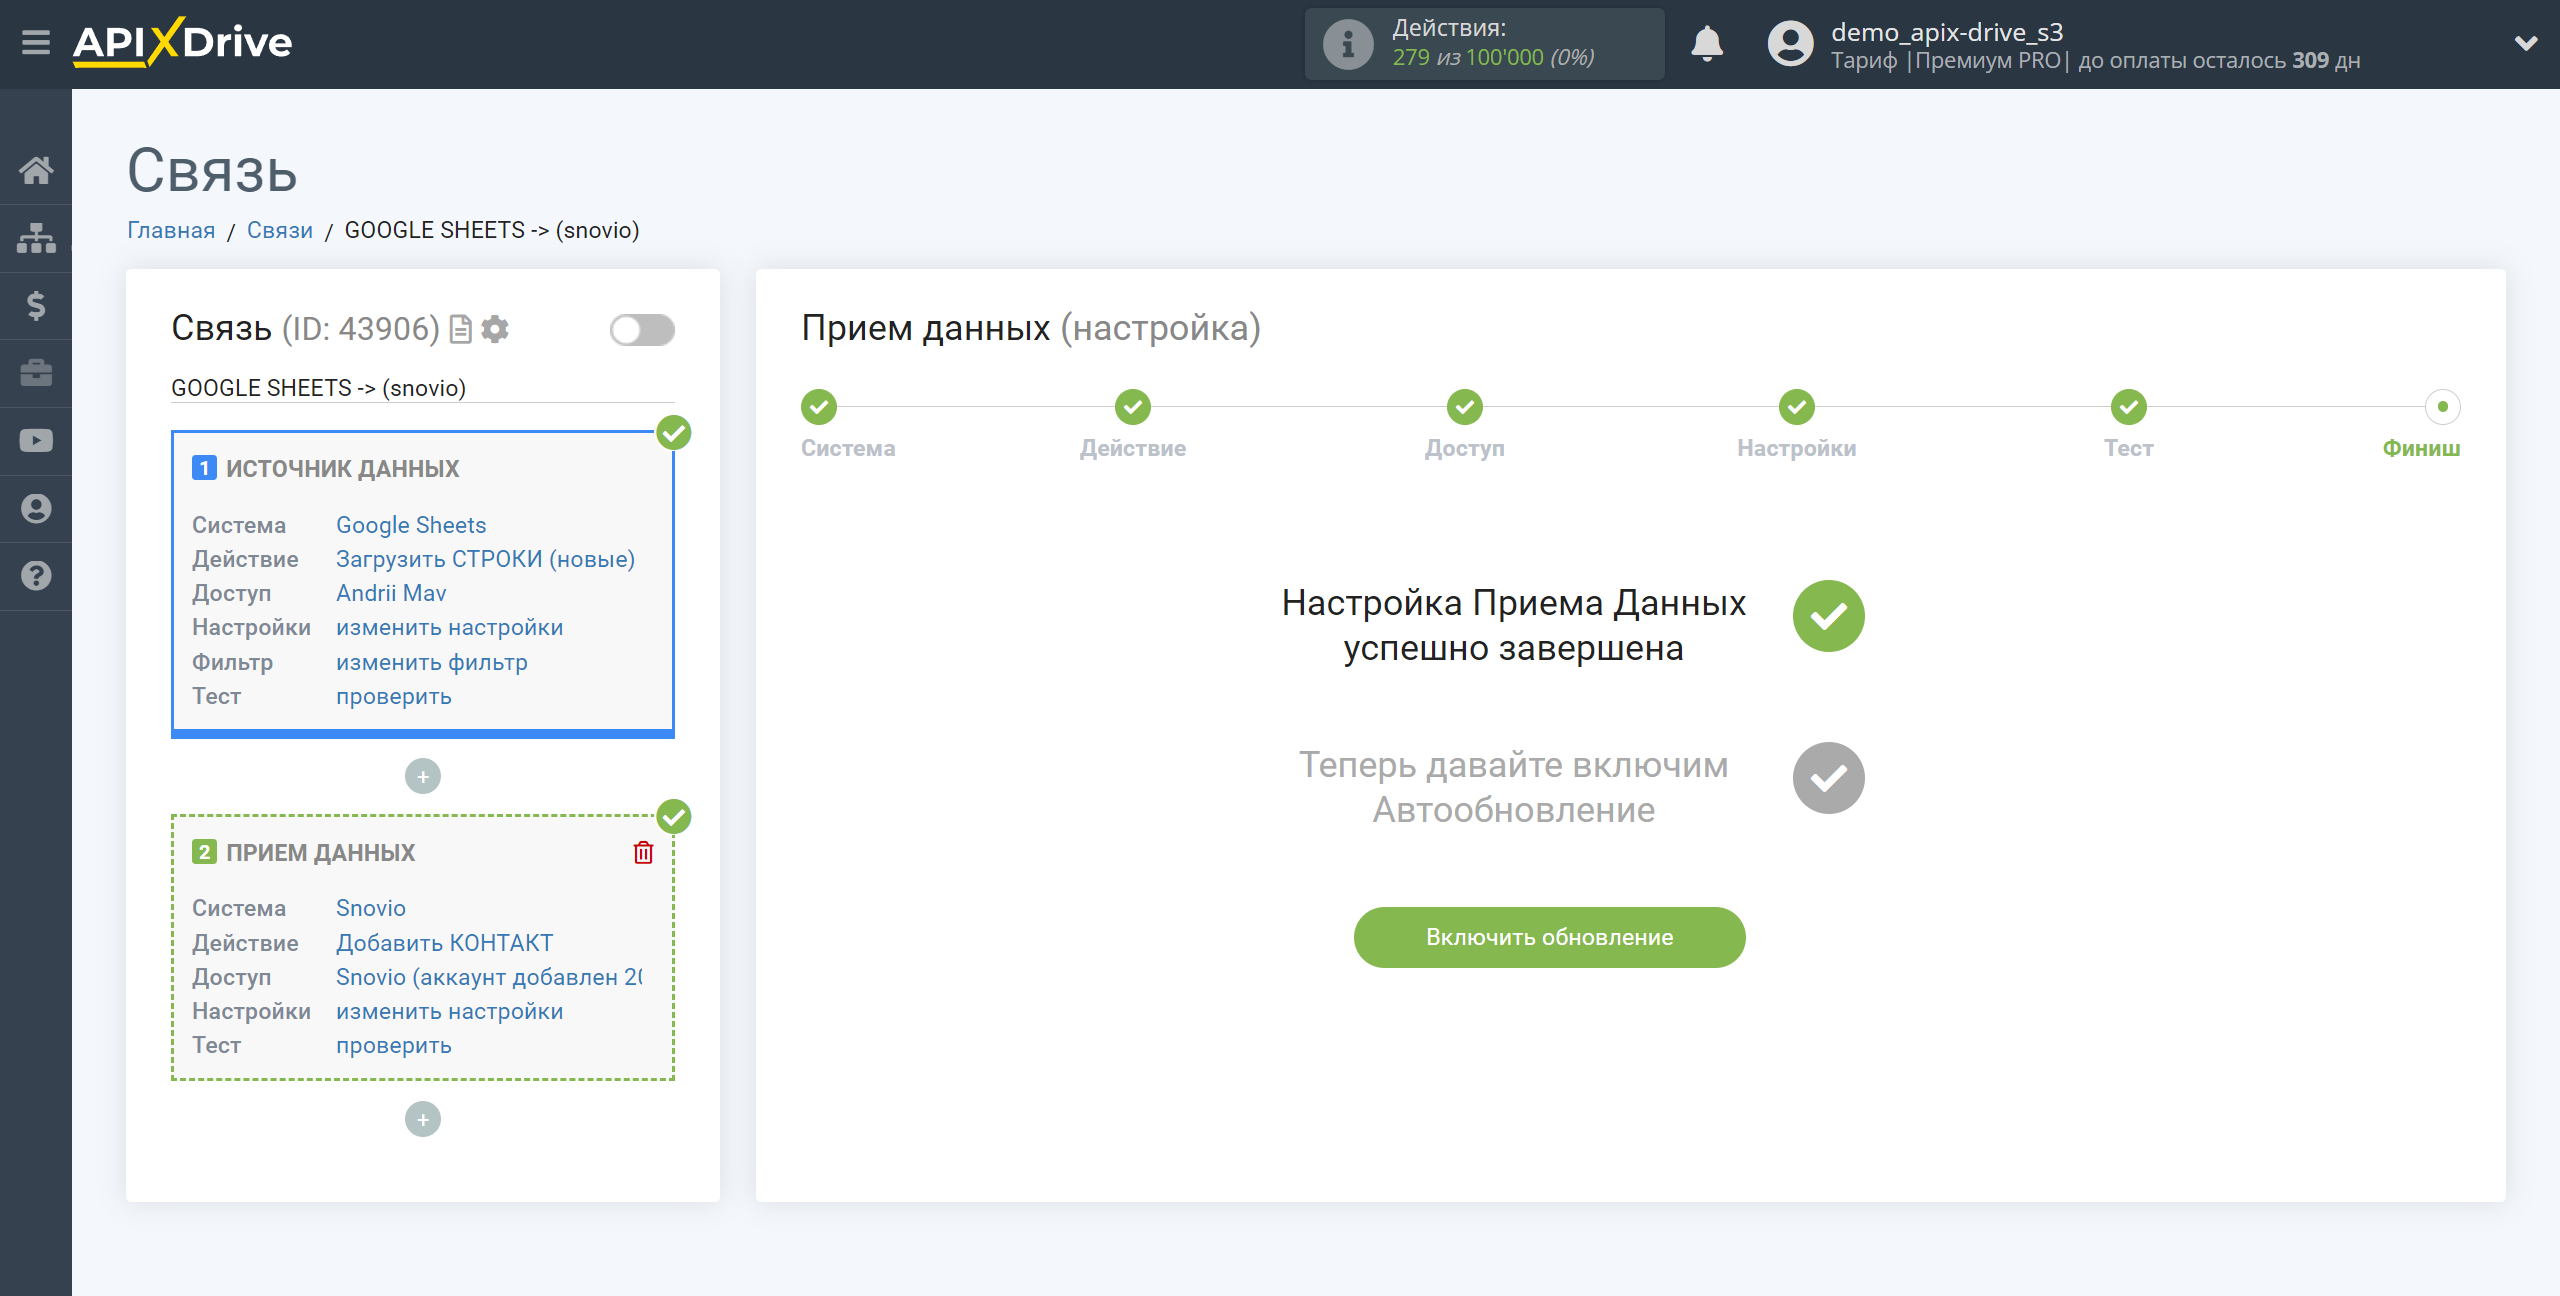Open the help question mark icon

[x=36, y=575]
